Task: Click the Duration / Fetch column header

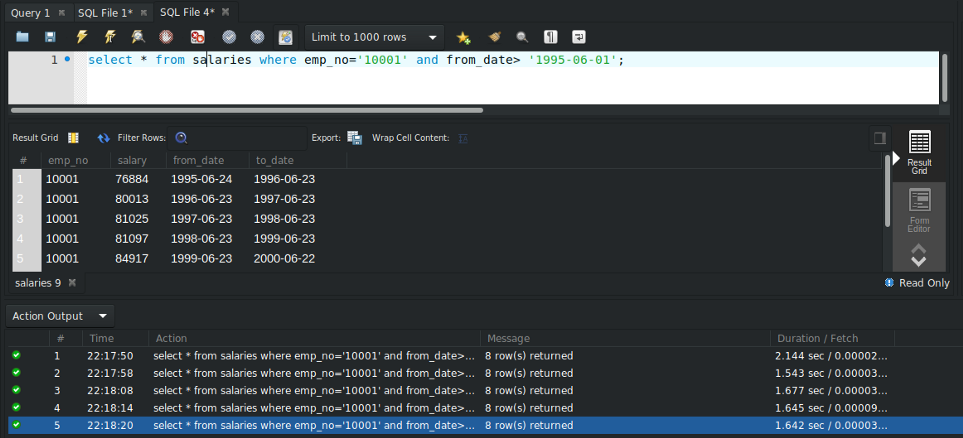Action: point(832,338)
